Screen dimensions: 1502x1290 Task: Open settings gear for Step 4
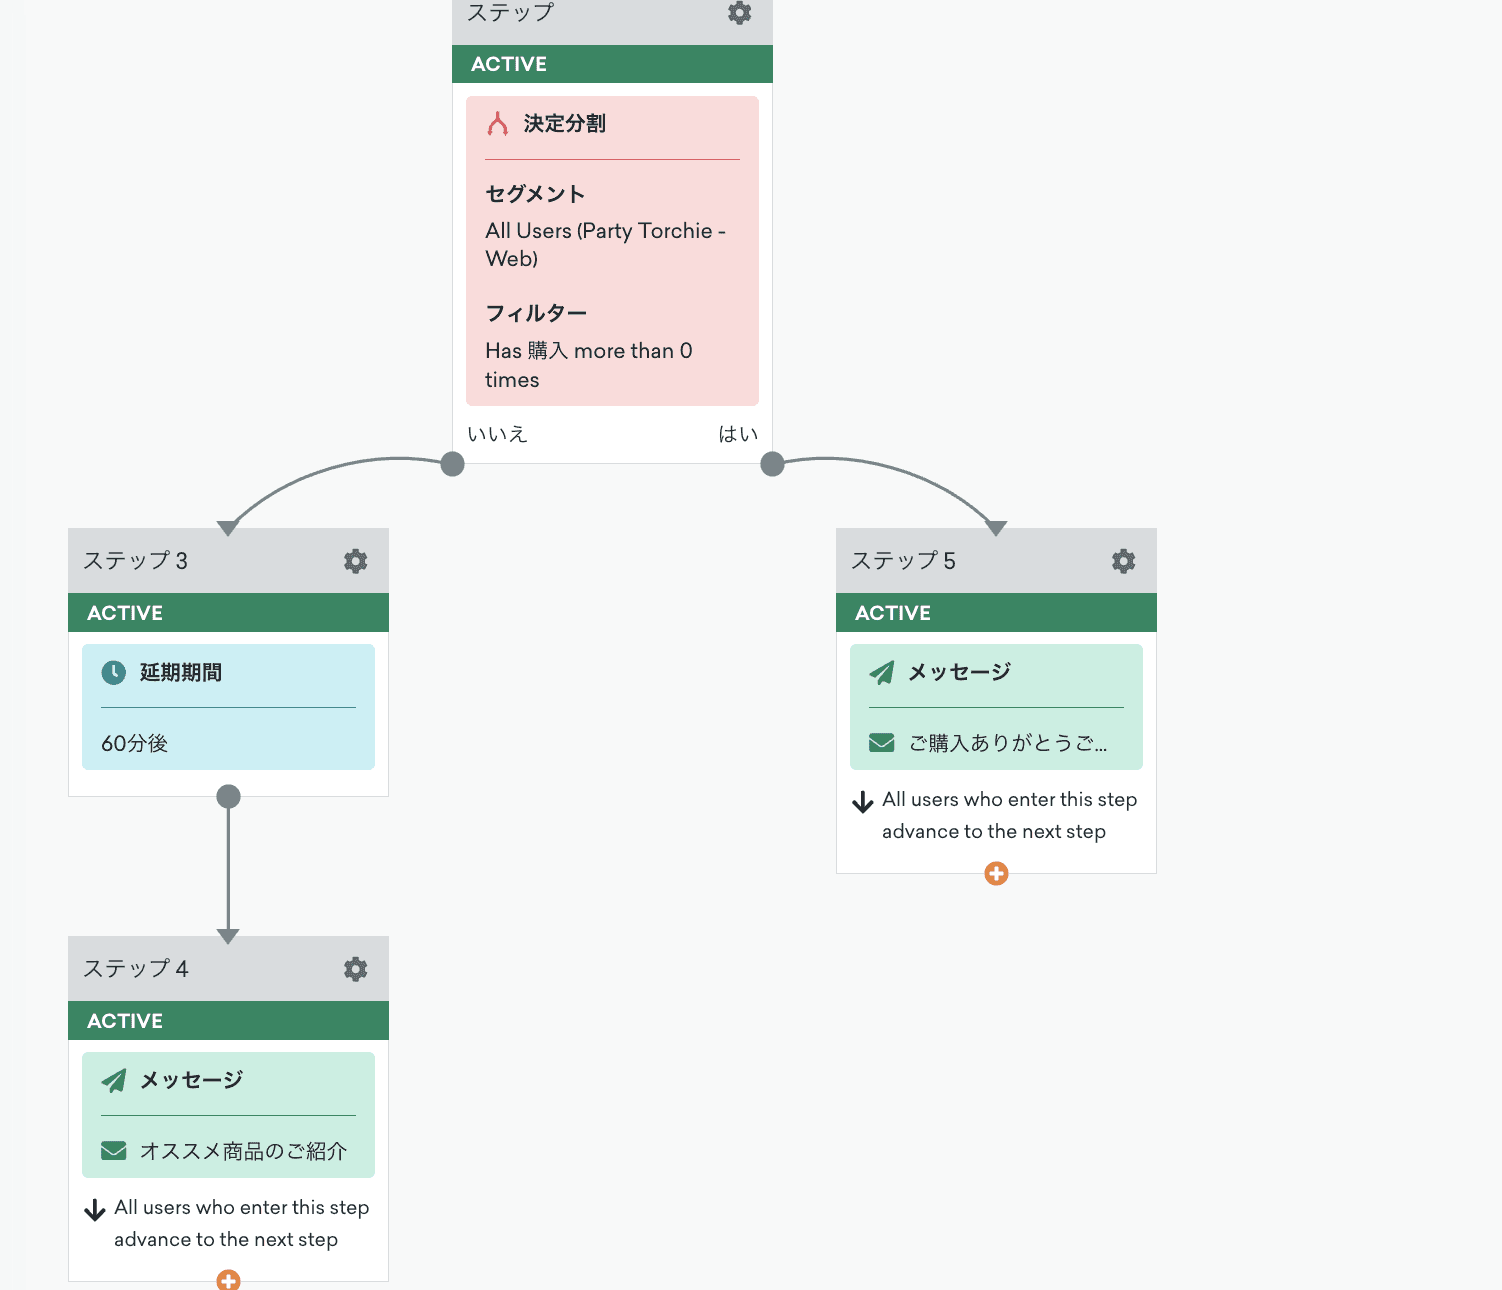[355, 969]
